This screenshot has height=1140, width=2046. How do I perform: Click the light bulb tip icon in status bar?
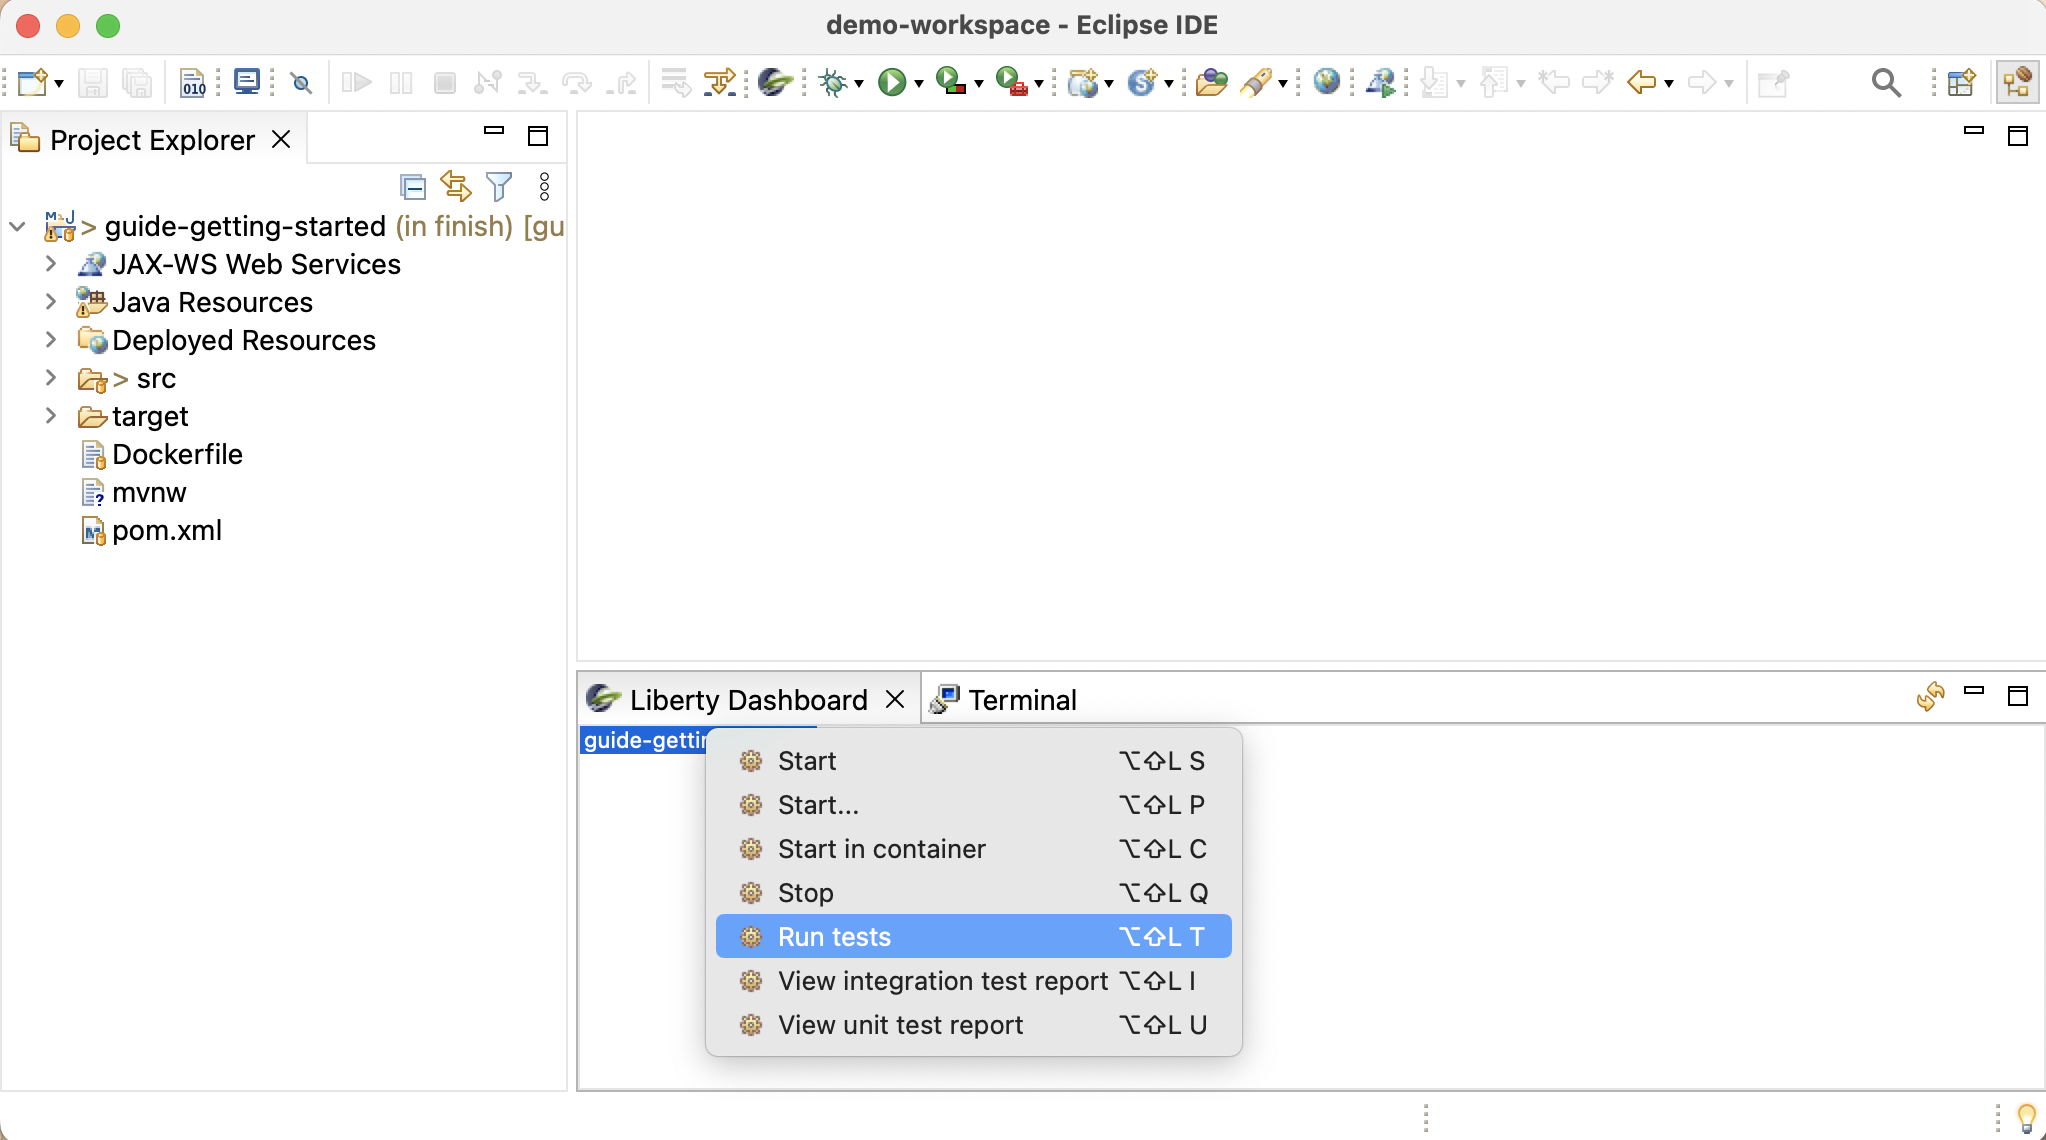tap(2027, 1118)
